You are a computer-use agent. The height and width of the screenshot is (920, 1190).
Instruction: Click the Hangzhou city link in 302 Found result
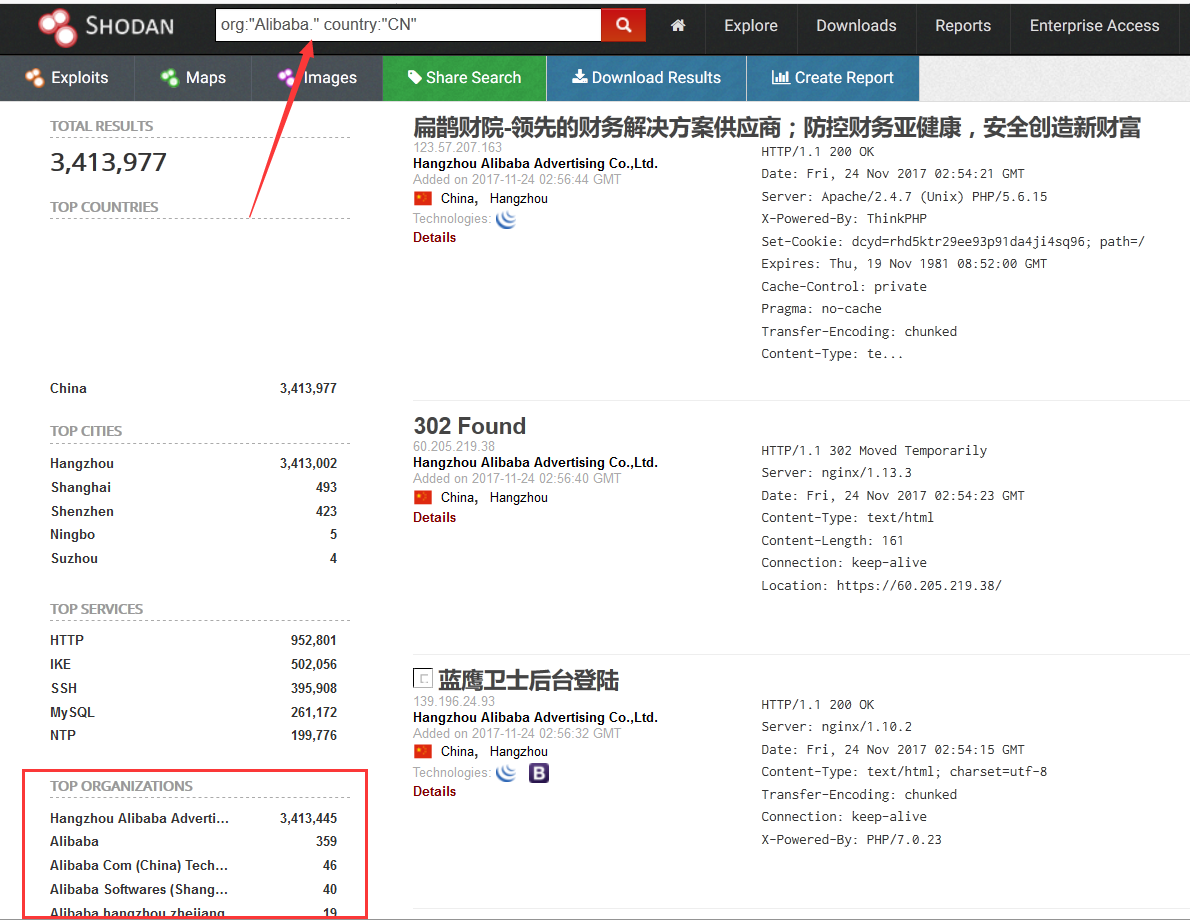pos(518,498)
